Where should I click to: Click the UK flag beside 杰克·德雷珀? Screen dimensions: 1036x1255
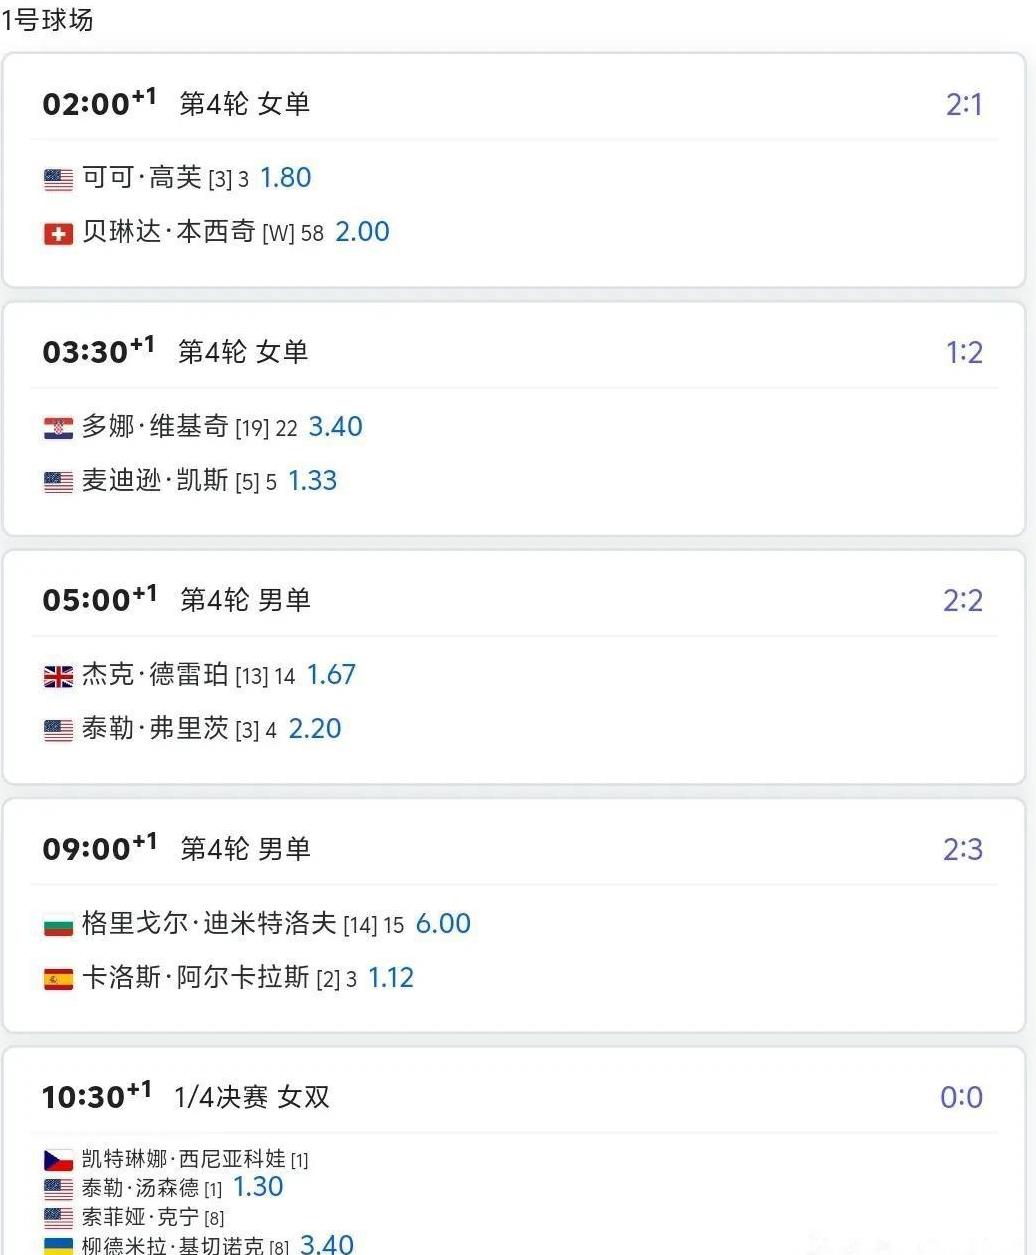(58, 677)
